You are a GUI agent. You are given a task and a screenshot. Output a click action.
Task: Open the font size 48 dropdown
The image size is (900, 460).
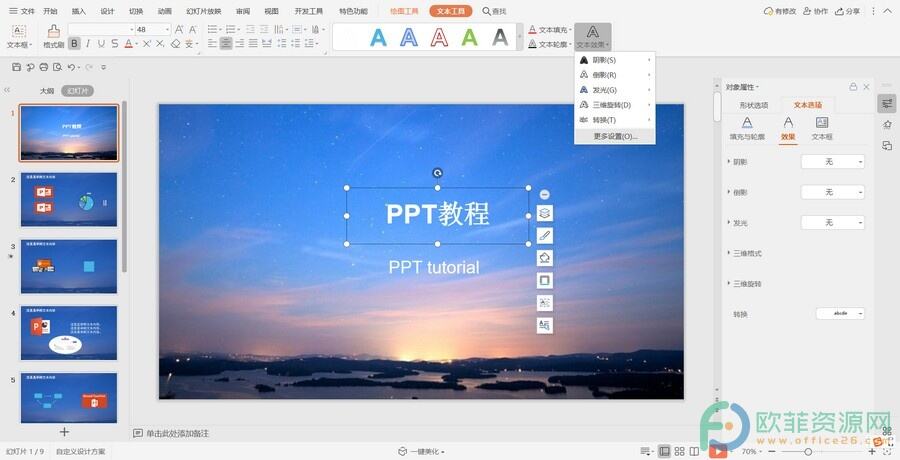[167, 29]
